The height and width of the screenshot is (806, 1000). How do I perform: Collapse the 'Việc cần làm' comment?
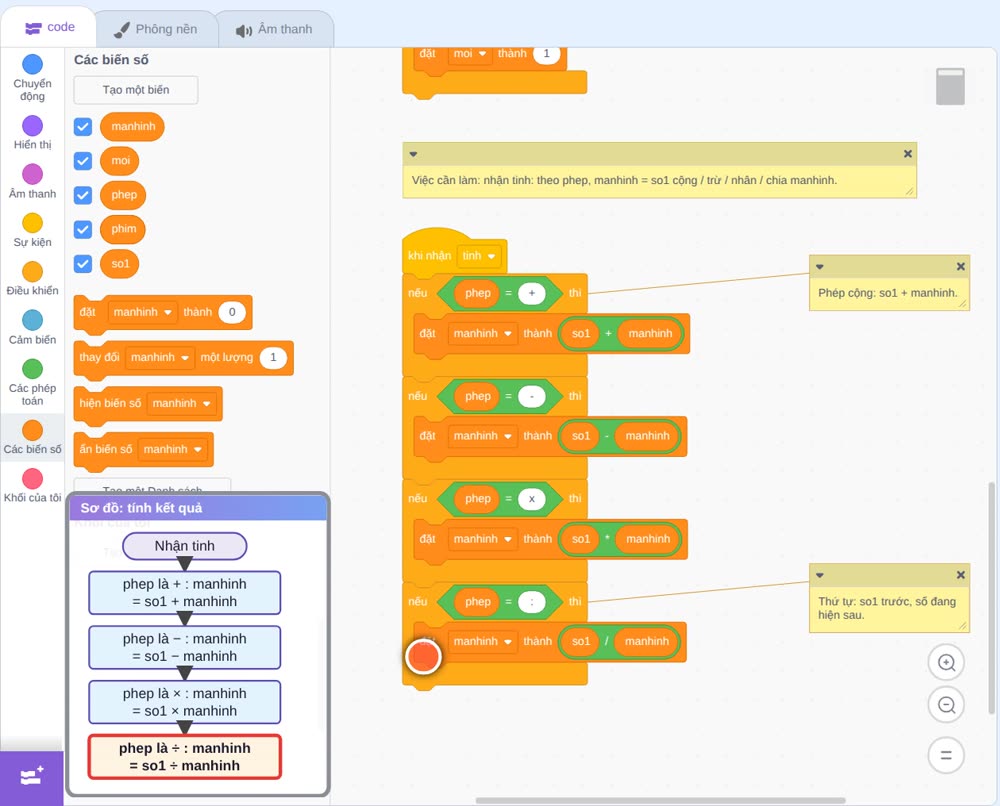[x=413, y=154]
